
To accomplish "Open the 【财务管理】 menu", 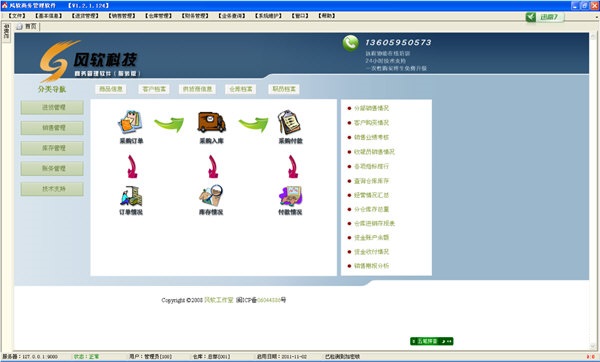I will click(195, 16).
